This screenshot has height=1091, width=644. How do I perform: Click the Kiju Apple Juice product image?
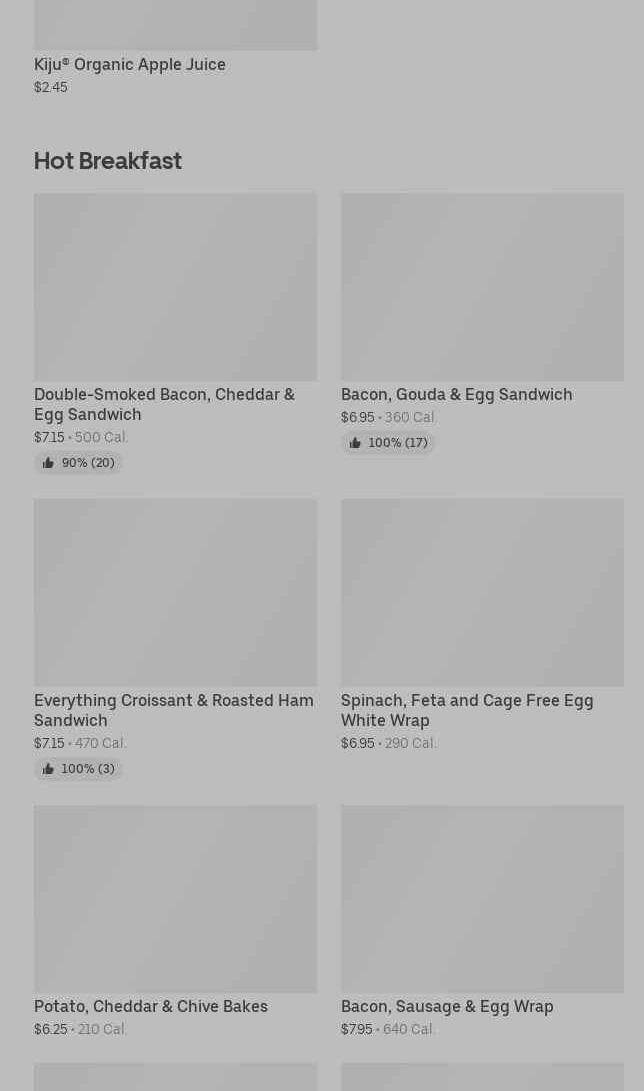point(175,24)
